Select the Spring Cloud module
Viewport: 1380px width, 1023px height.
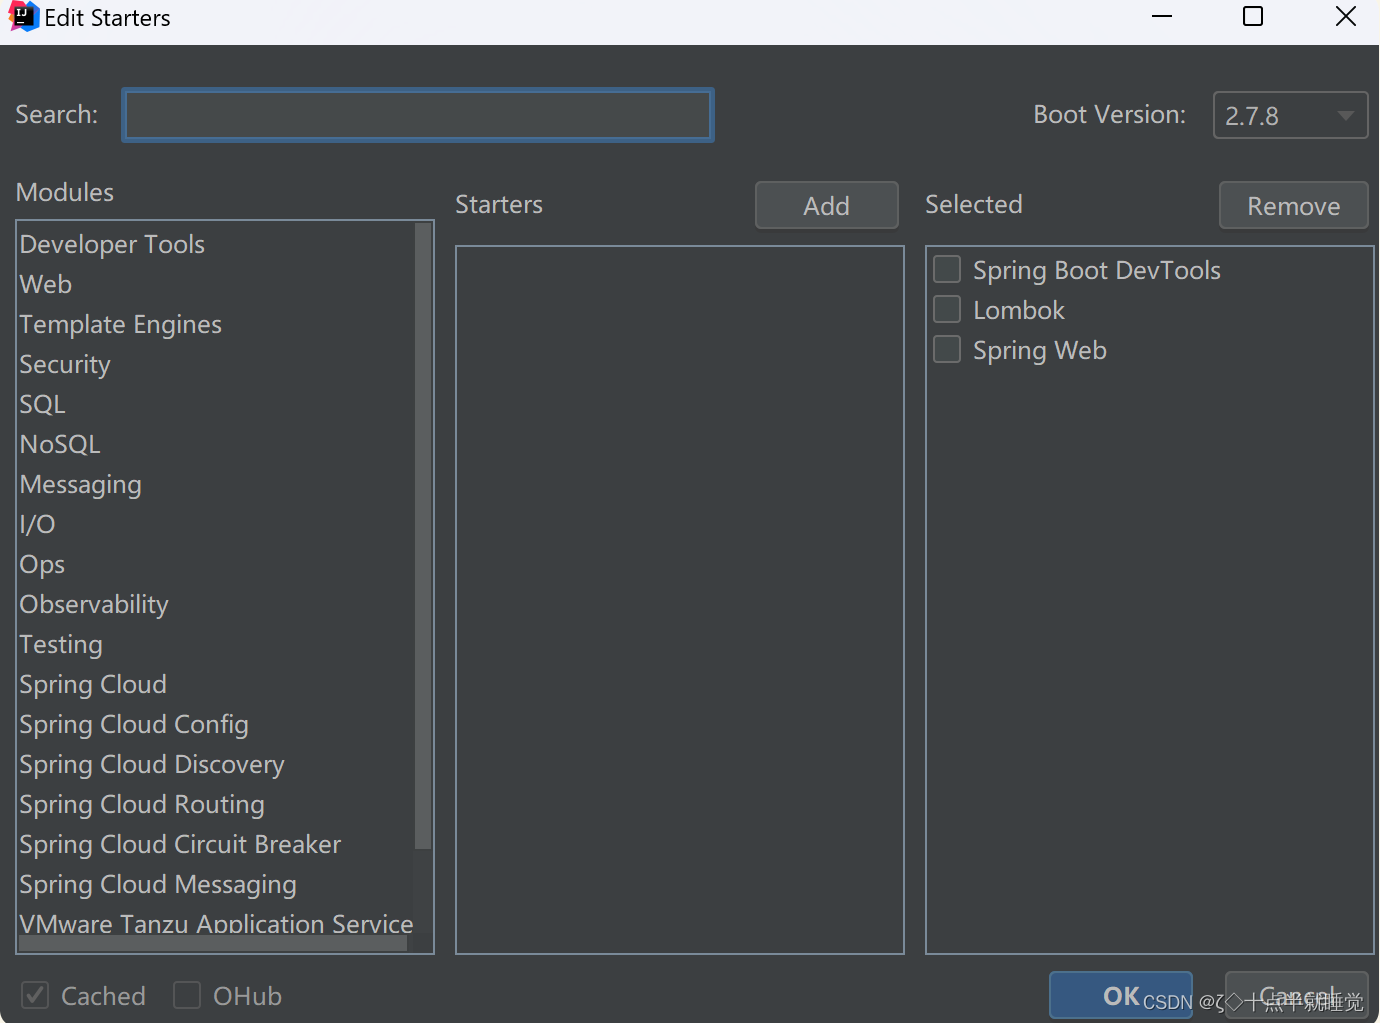216,684
